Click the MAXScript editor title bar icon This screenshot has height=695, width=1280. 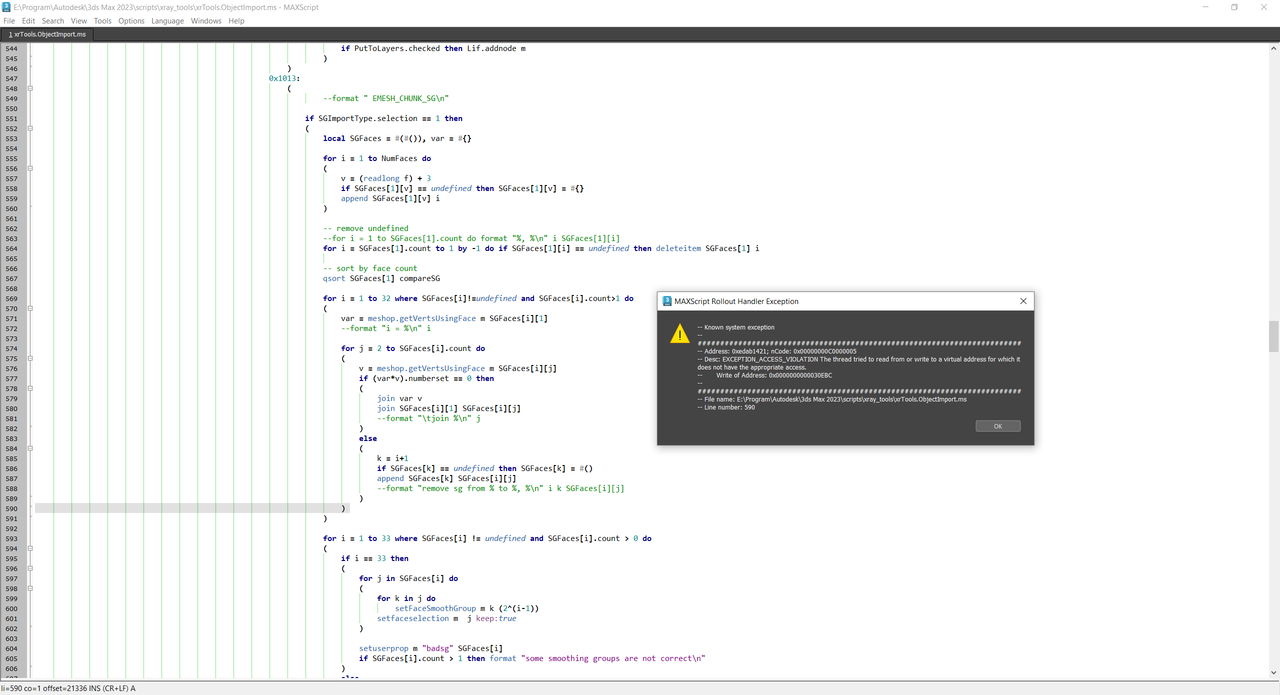tap(7, 7)
